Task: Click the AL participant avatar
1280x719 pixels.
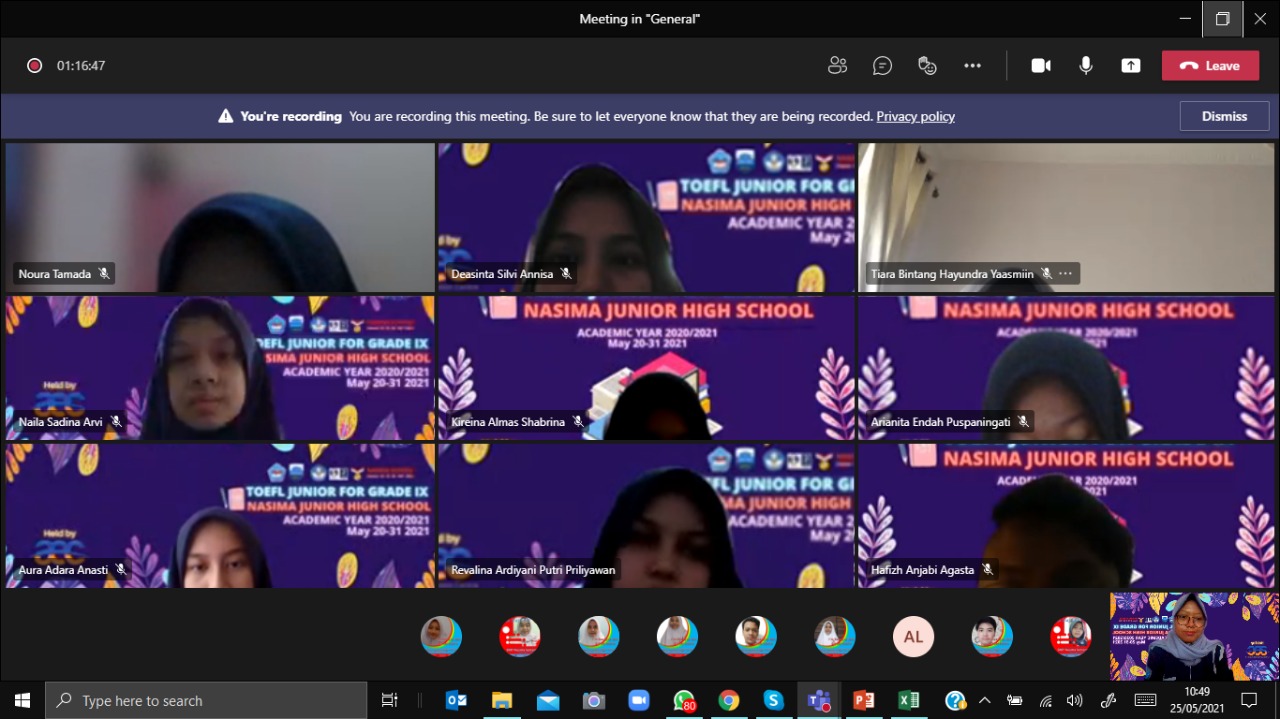Action: (913, 637)
